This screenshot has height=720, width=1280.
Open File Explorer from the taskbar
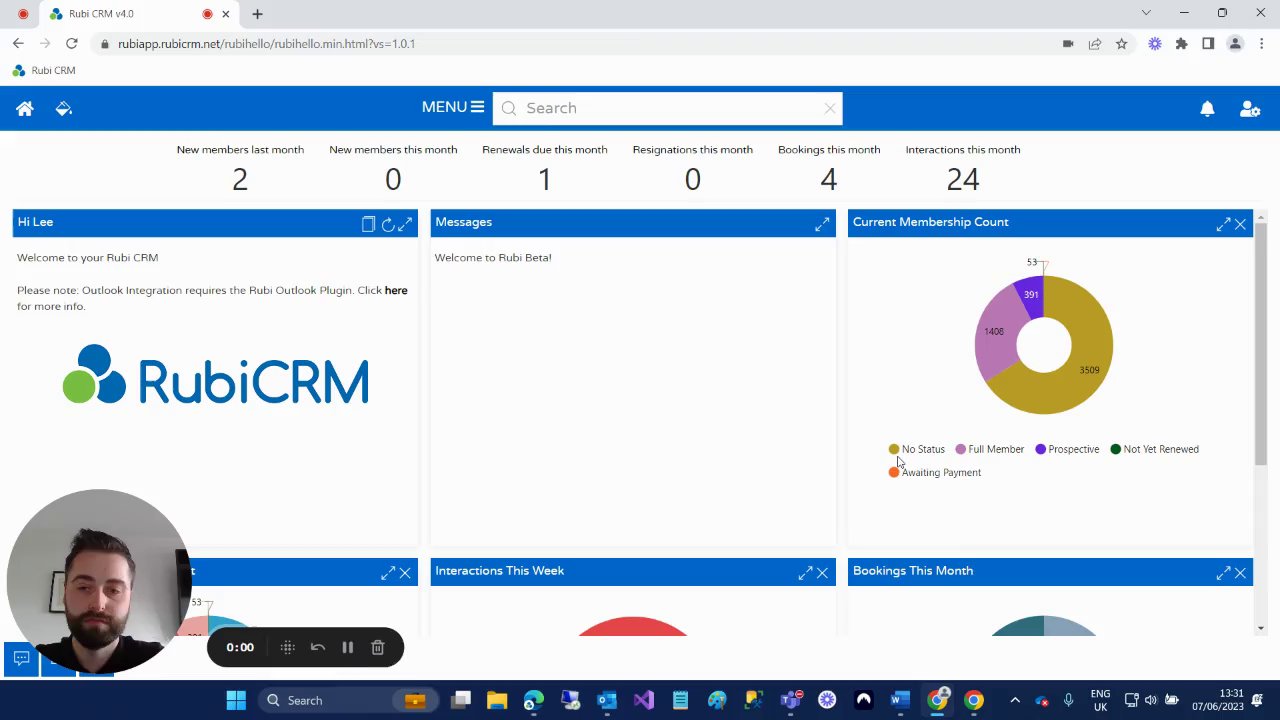(497, 700)
